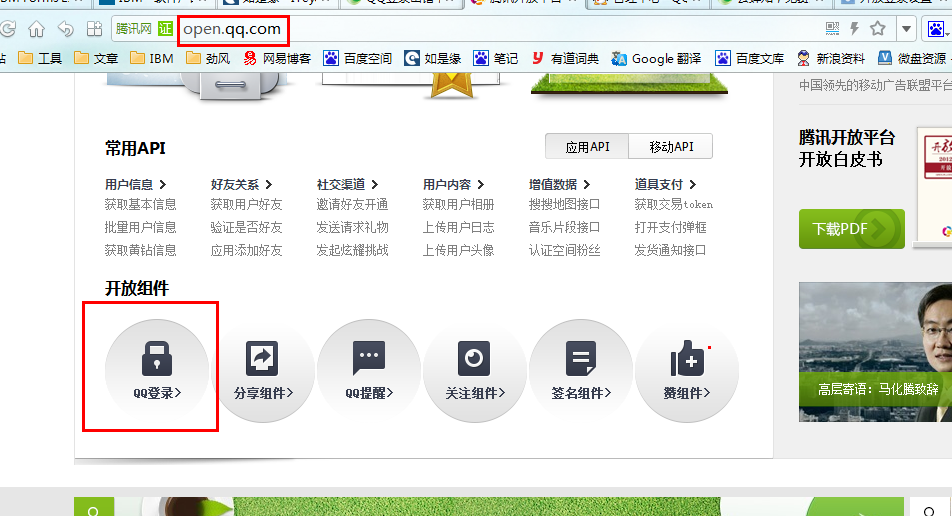
Task: Open the 网易博客 bookmark
Action: point(277,58)
